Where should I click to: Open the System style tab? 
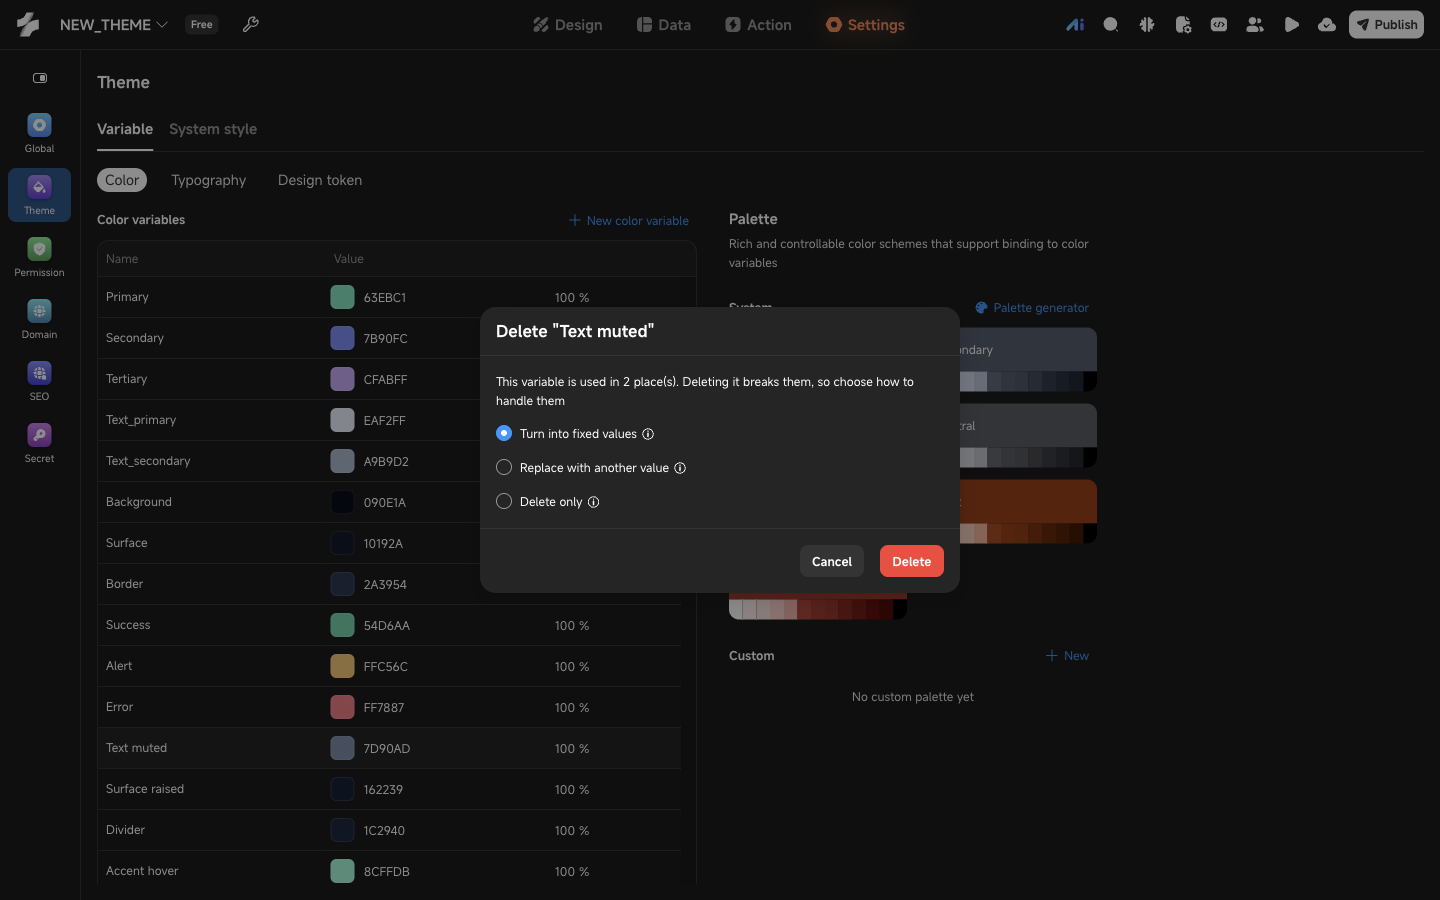coord(213,129)
